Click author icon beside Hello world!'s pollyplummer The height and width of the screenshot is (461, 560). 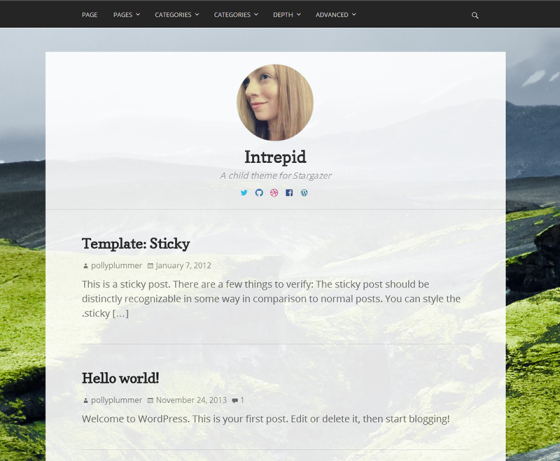85,400
